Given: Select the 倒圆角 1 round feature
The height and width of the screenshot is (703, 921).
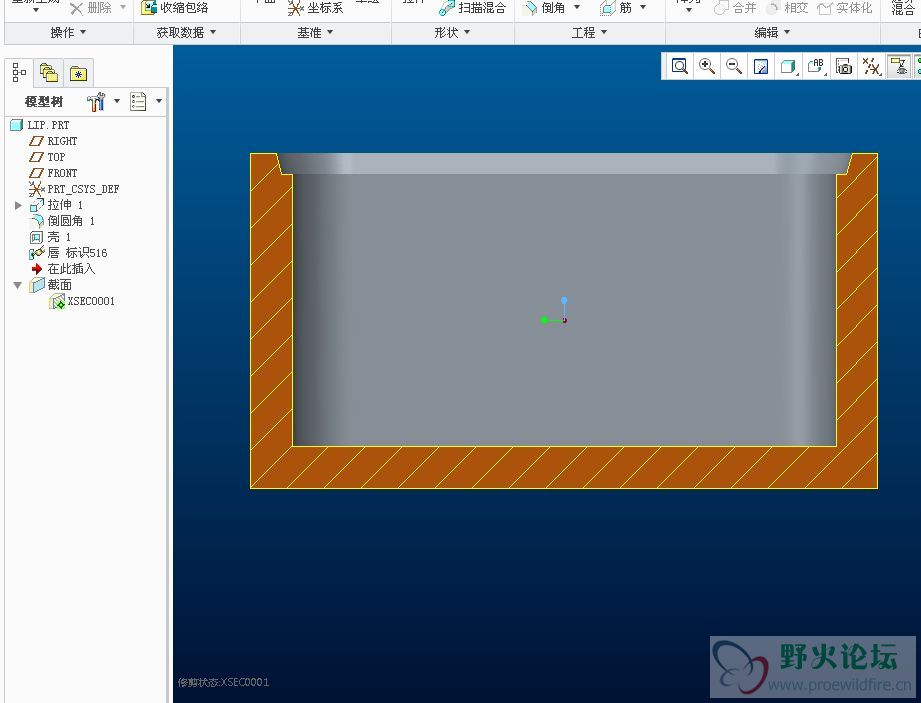Looking at the screenshot, I should point(62,221).
